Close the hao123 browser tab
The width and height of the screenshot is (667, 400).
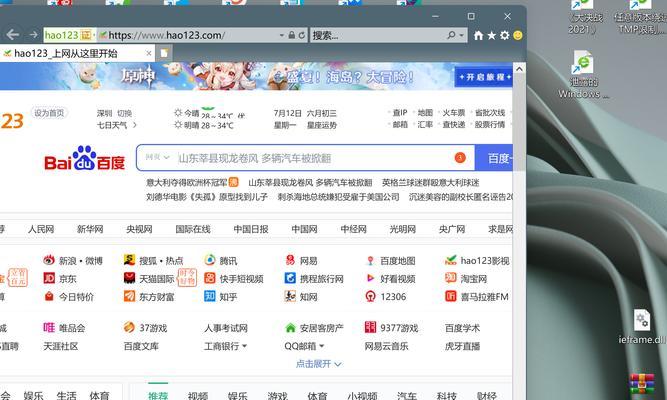tap(148, 53)
